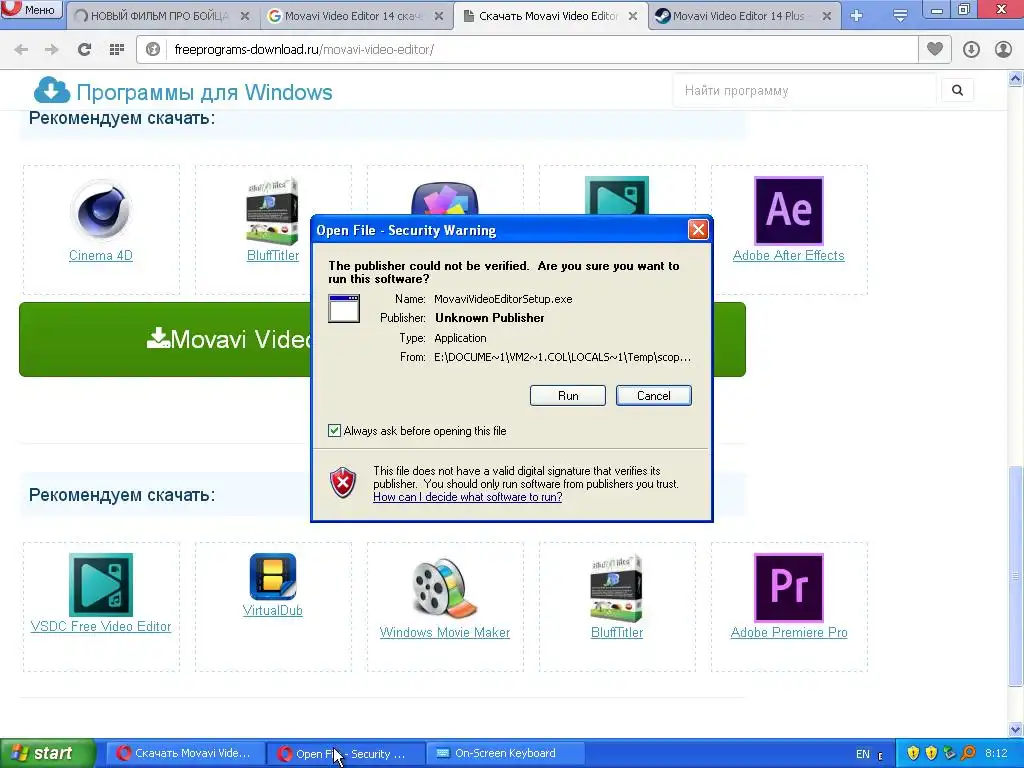
Task: Open the Windows Movie Maker text link
Action: (x=445, y=632)
